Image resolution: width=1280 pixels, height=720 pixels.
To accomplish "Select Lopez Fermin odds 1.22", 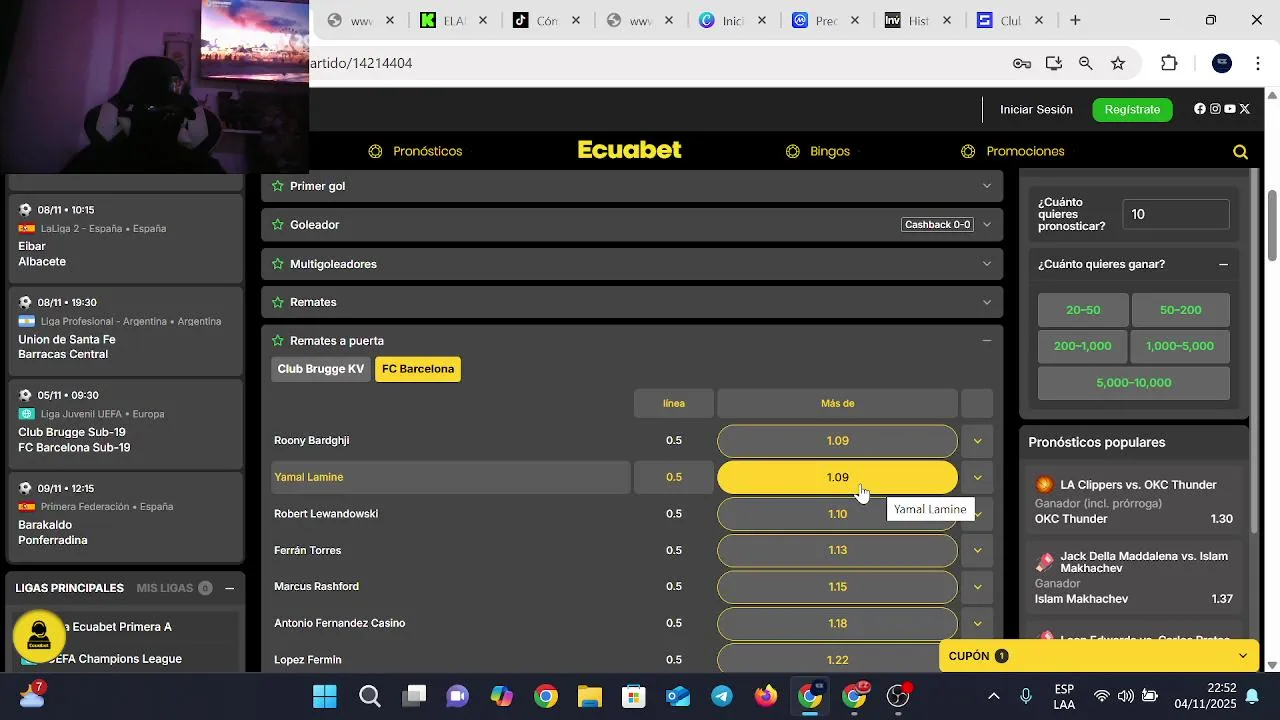I will 837,658.
